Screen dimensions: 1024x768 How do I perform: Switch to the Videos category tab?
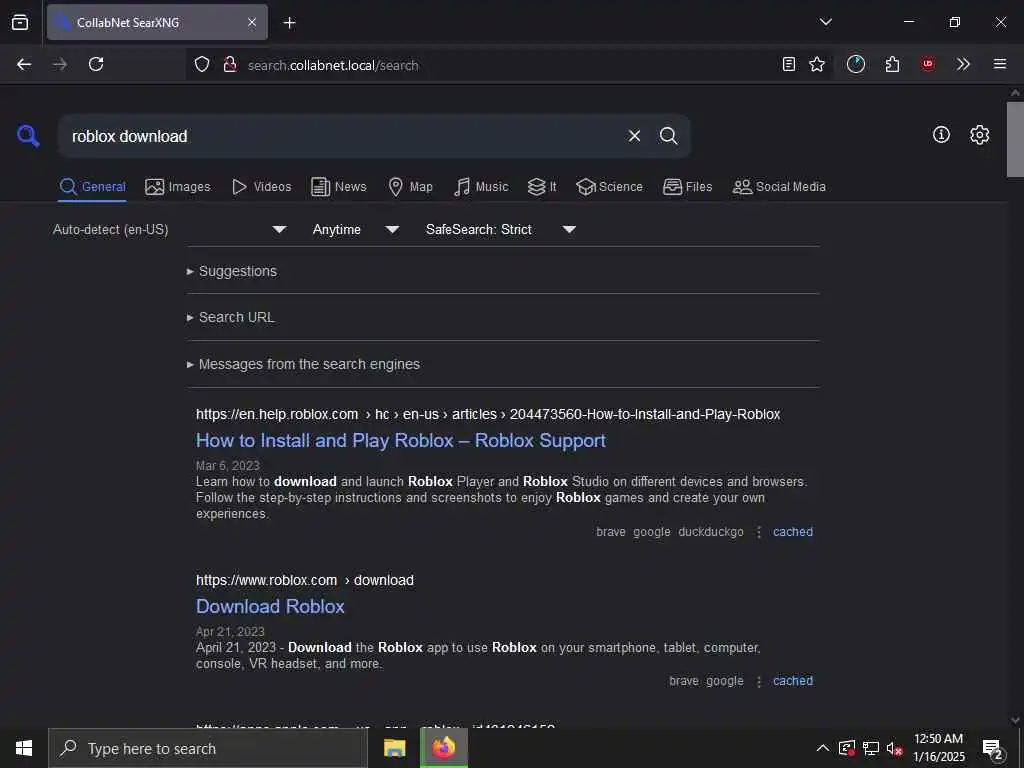pos(261,187)
